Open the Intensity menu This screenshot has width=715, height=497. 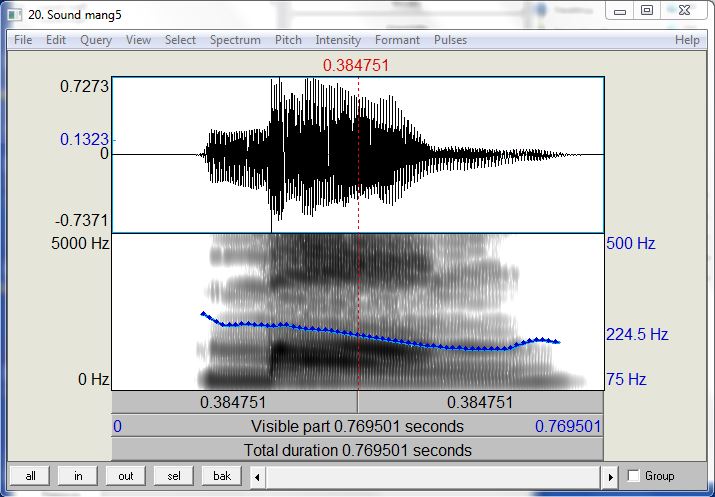(338, 40)
